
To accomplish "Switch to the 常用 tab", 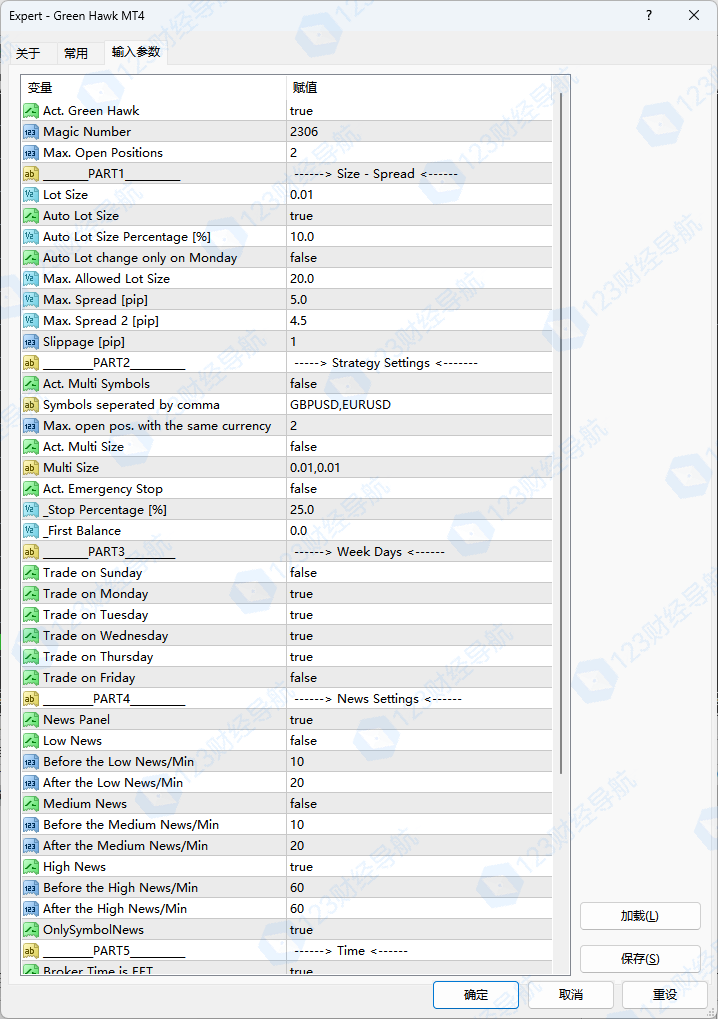I will point(76,53).
